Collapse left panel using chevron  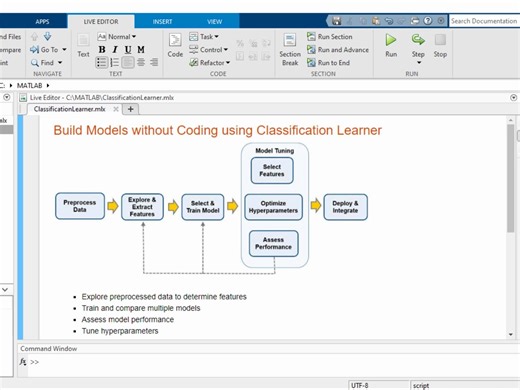pyautogui.click(x=5, y=290)
